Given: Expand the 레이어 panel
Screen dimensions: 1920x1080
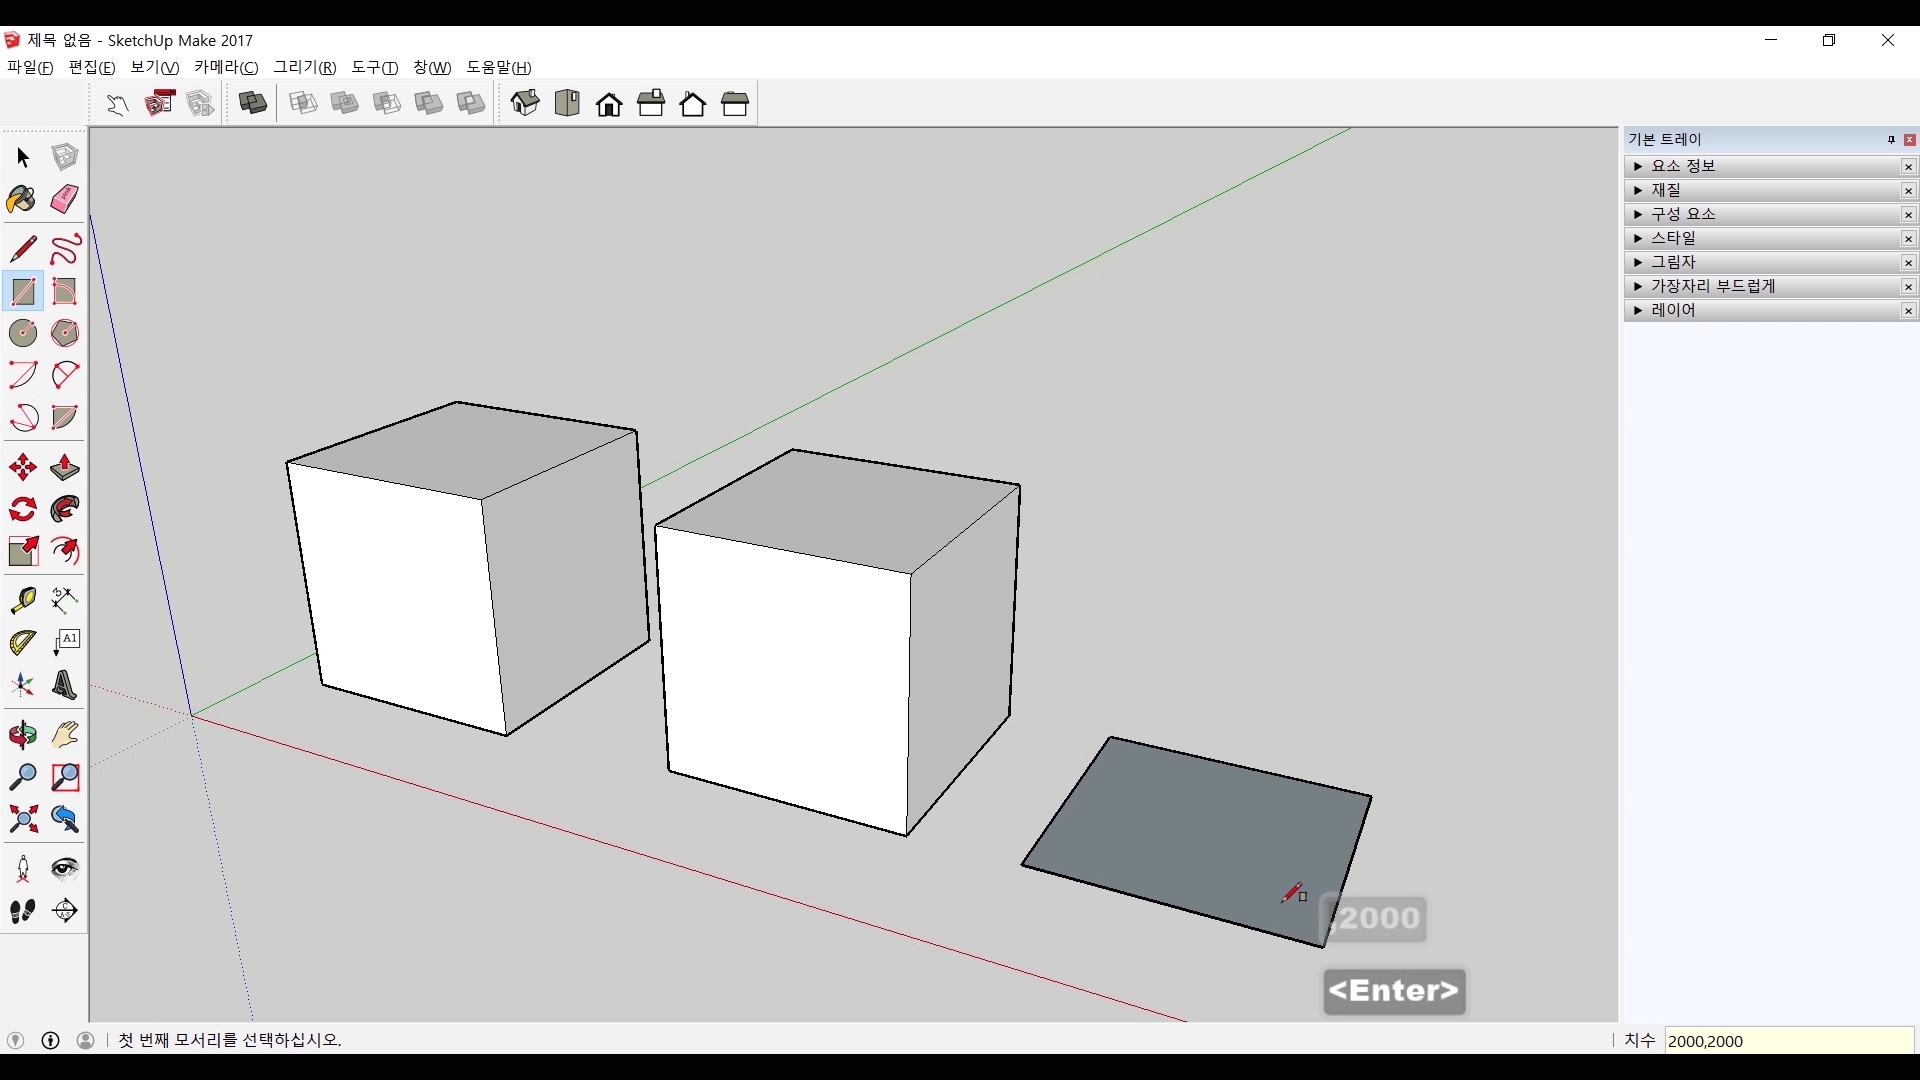Looking at the screenshot, I should 1673,310.
